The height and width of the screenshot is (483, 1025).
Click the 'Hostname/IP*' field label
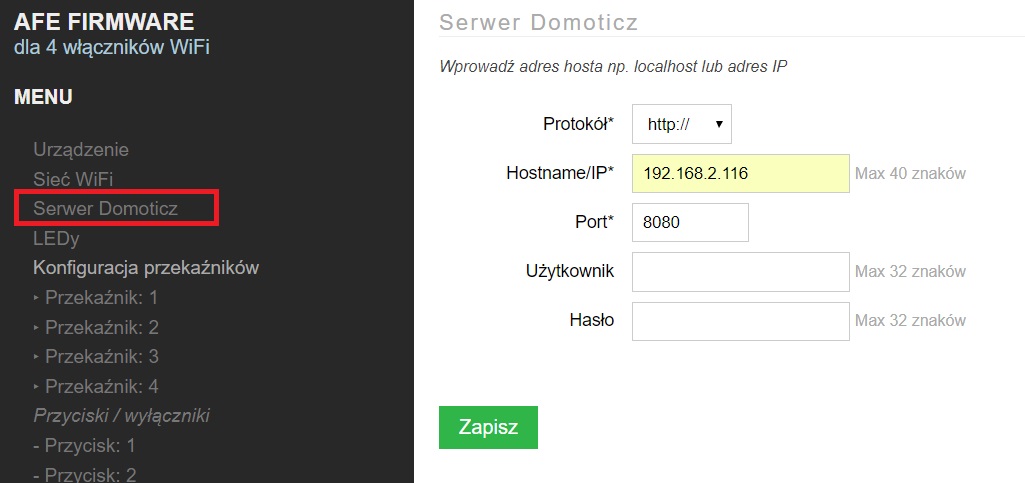click(560, 173)
